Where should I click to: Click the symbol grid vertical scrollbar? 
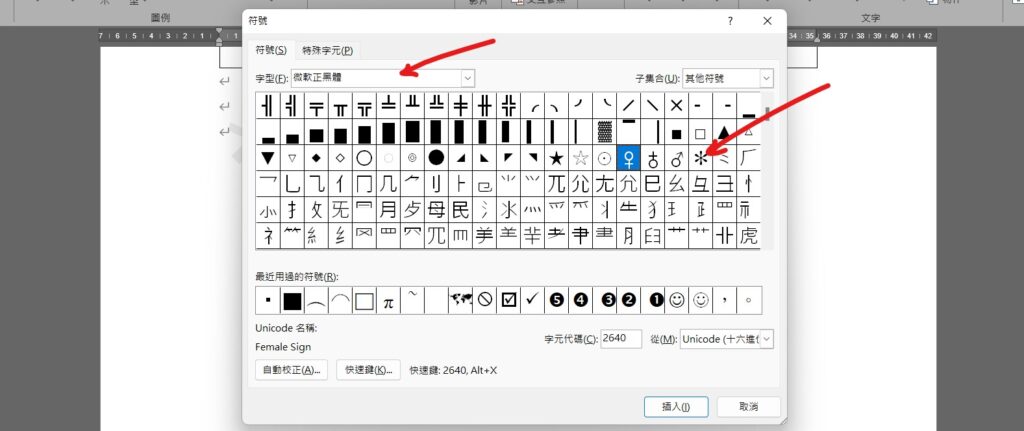(767, 170)
